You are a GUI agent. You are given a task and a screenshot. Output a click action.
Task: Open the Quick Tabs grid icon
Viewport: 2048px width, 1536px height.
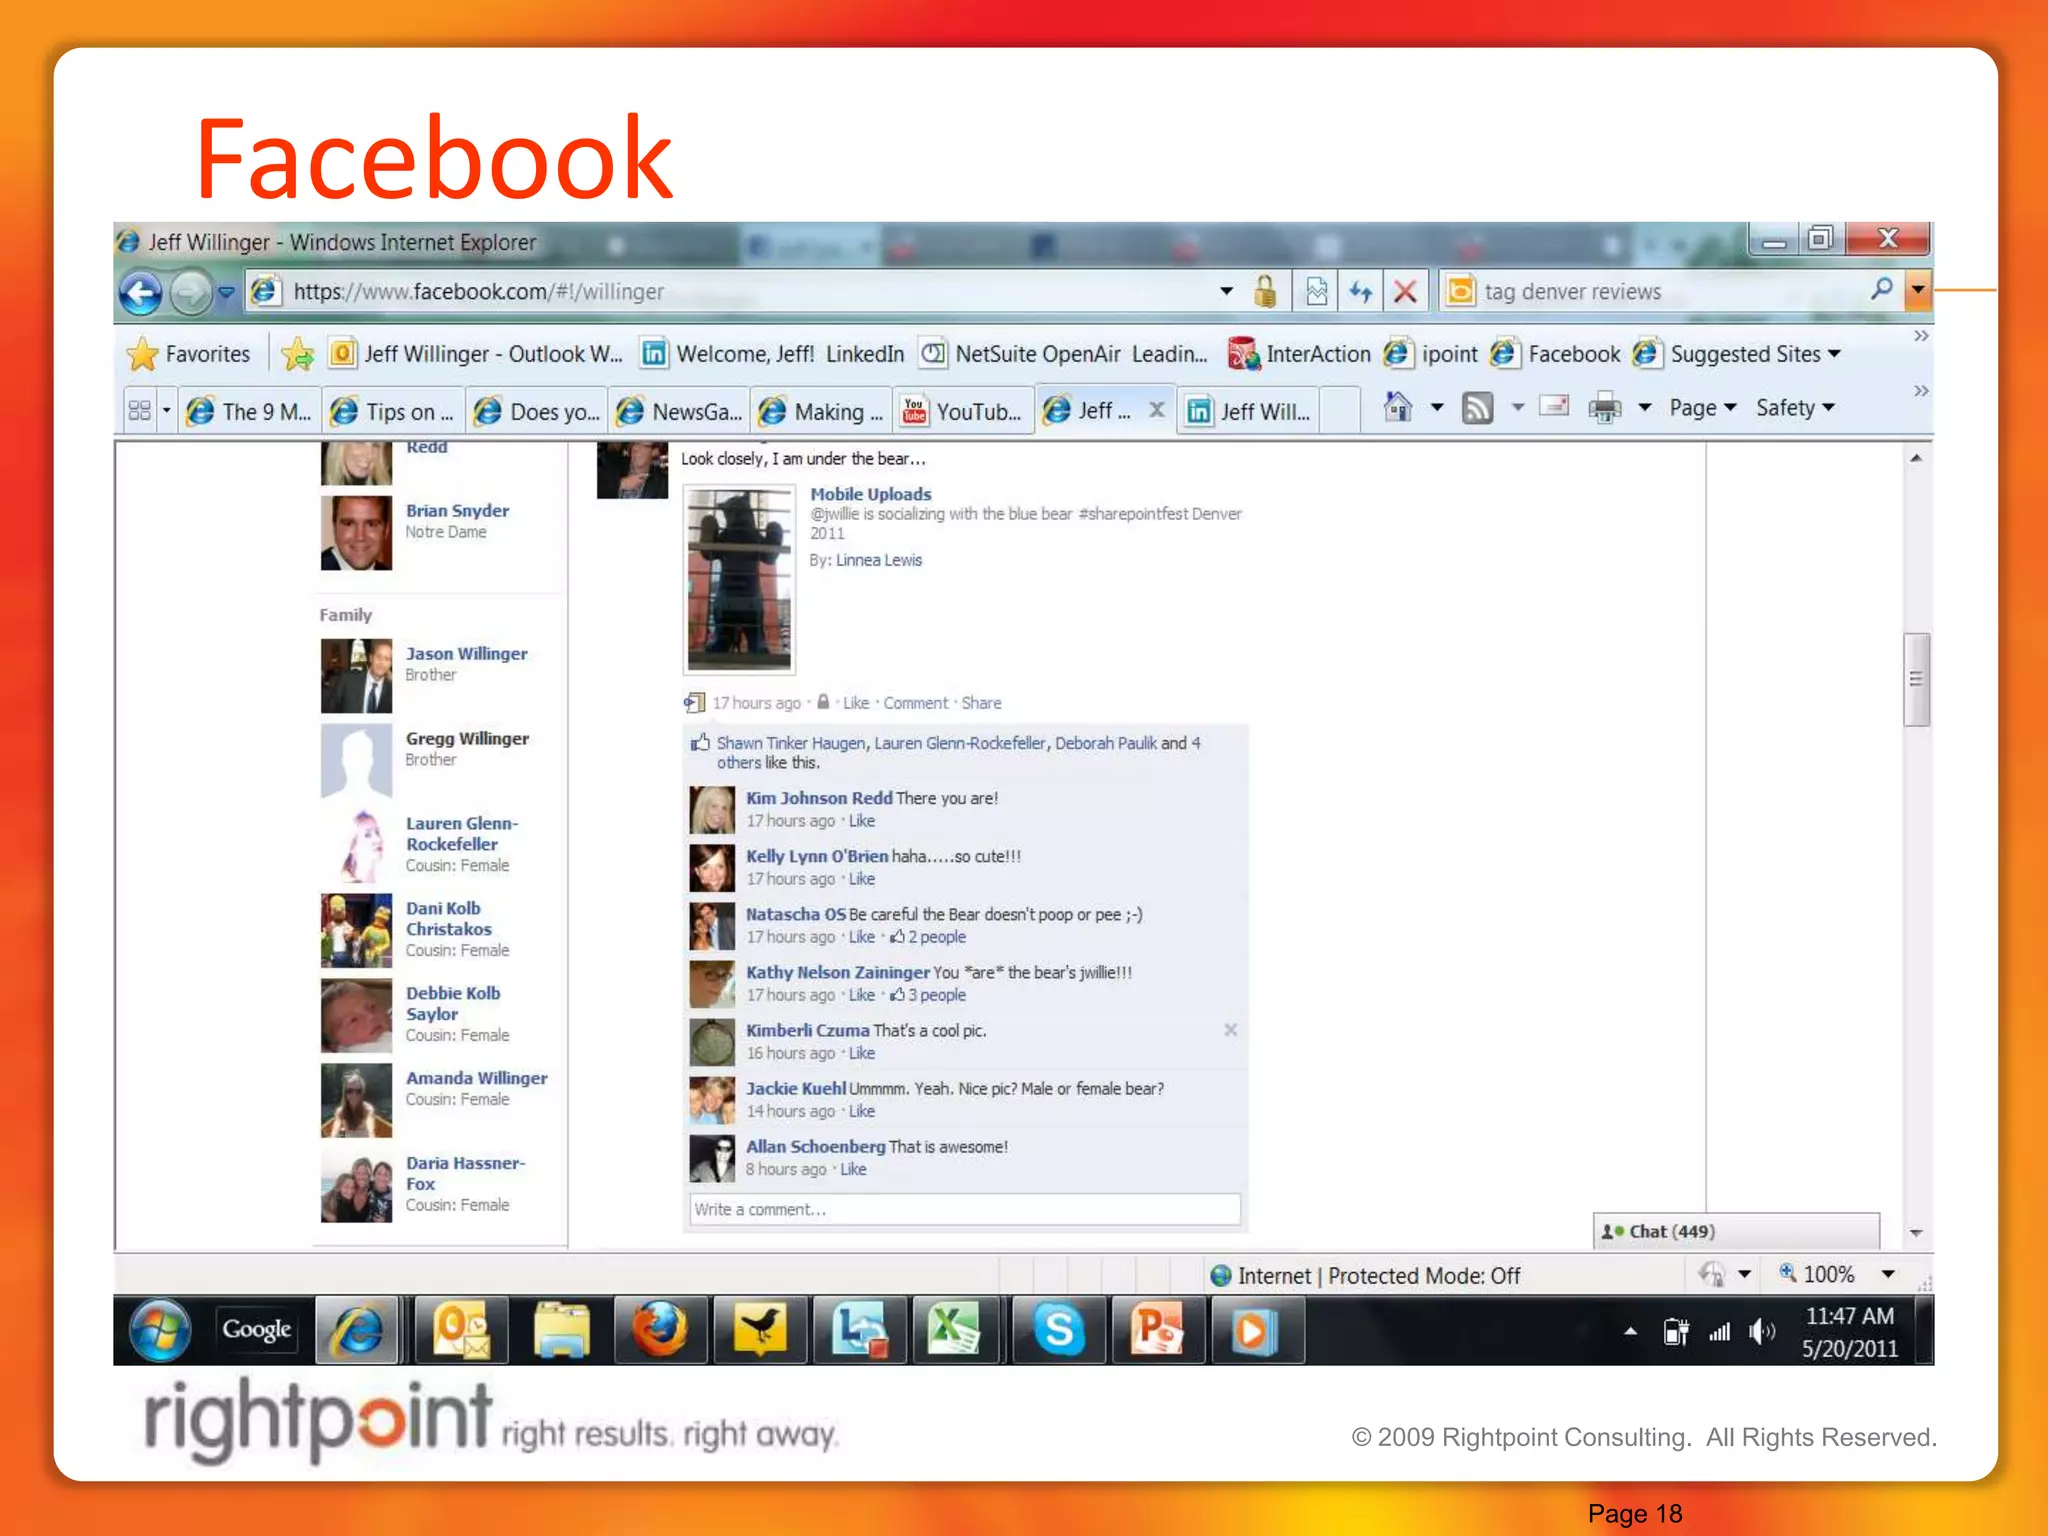(x=140, y=411)
